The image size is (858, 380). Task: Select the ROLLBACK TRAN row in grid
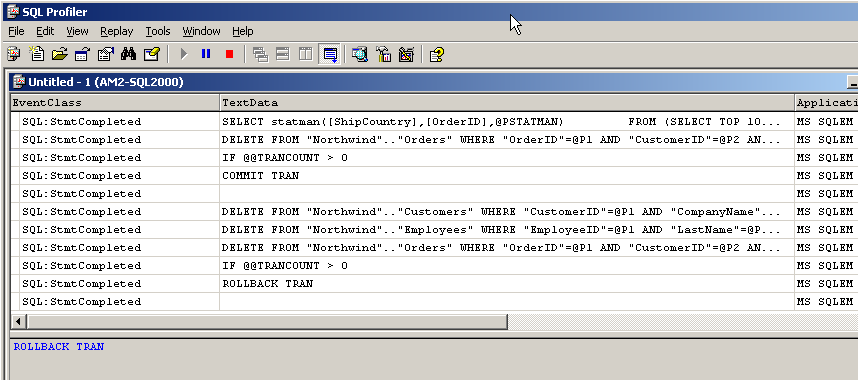[434, 284]
